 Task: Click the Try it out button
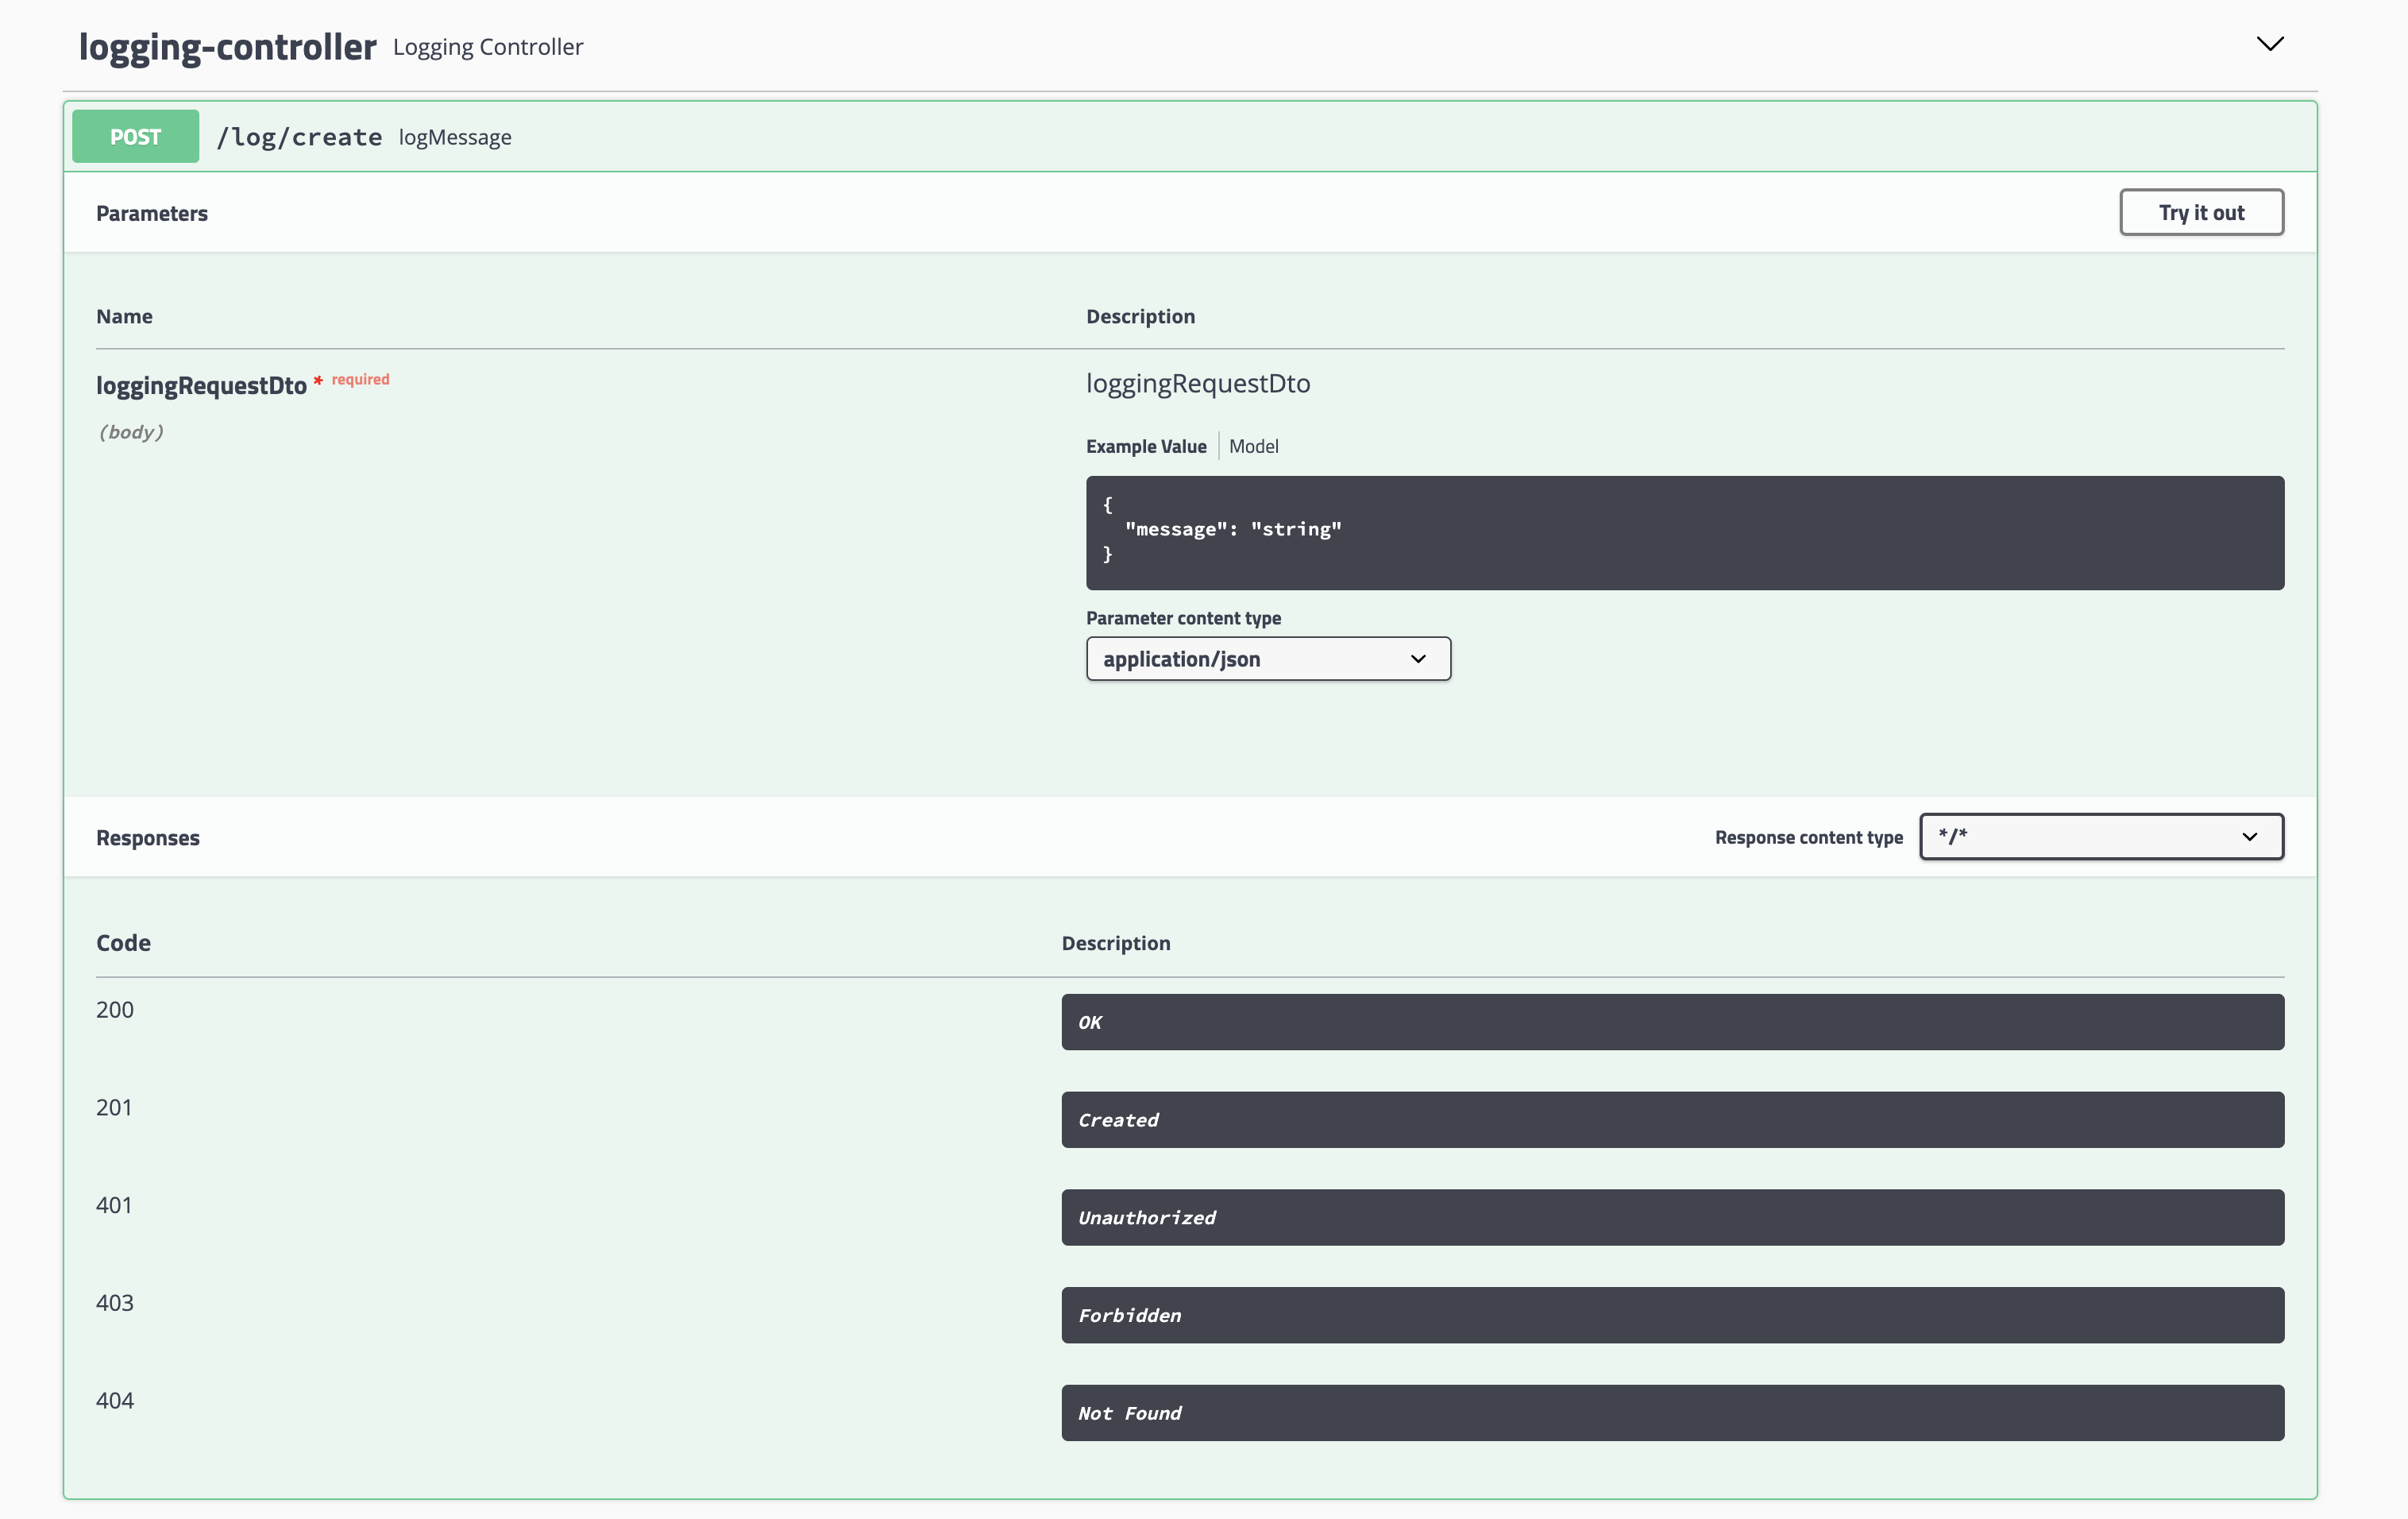[x=2201, y=212]
